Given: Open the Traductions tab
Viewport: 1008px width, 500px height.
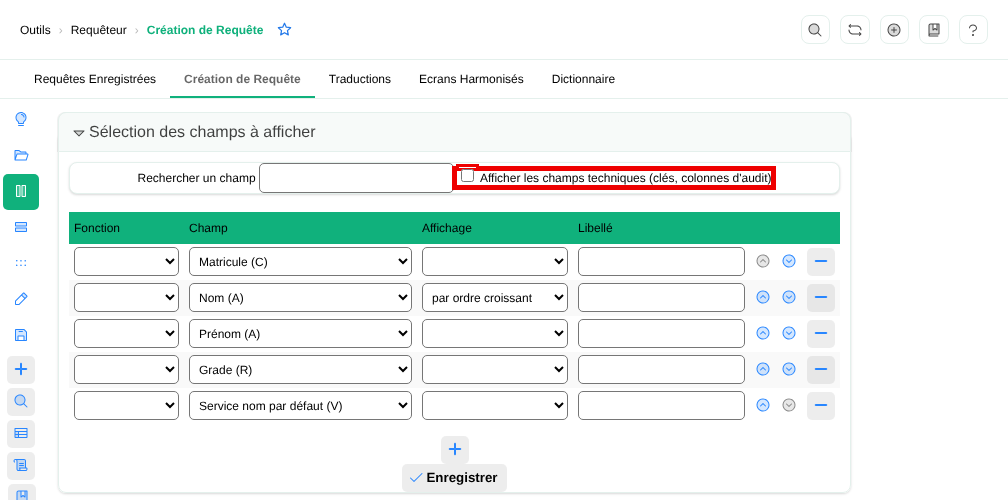Looking at the screenshot, I should point(360,79).
